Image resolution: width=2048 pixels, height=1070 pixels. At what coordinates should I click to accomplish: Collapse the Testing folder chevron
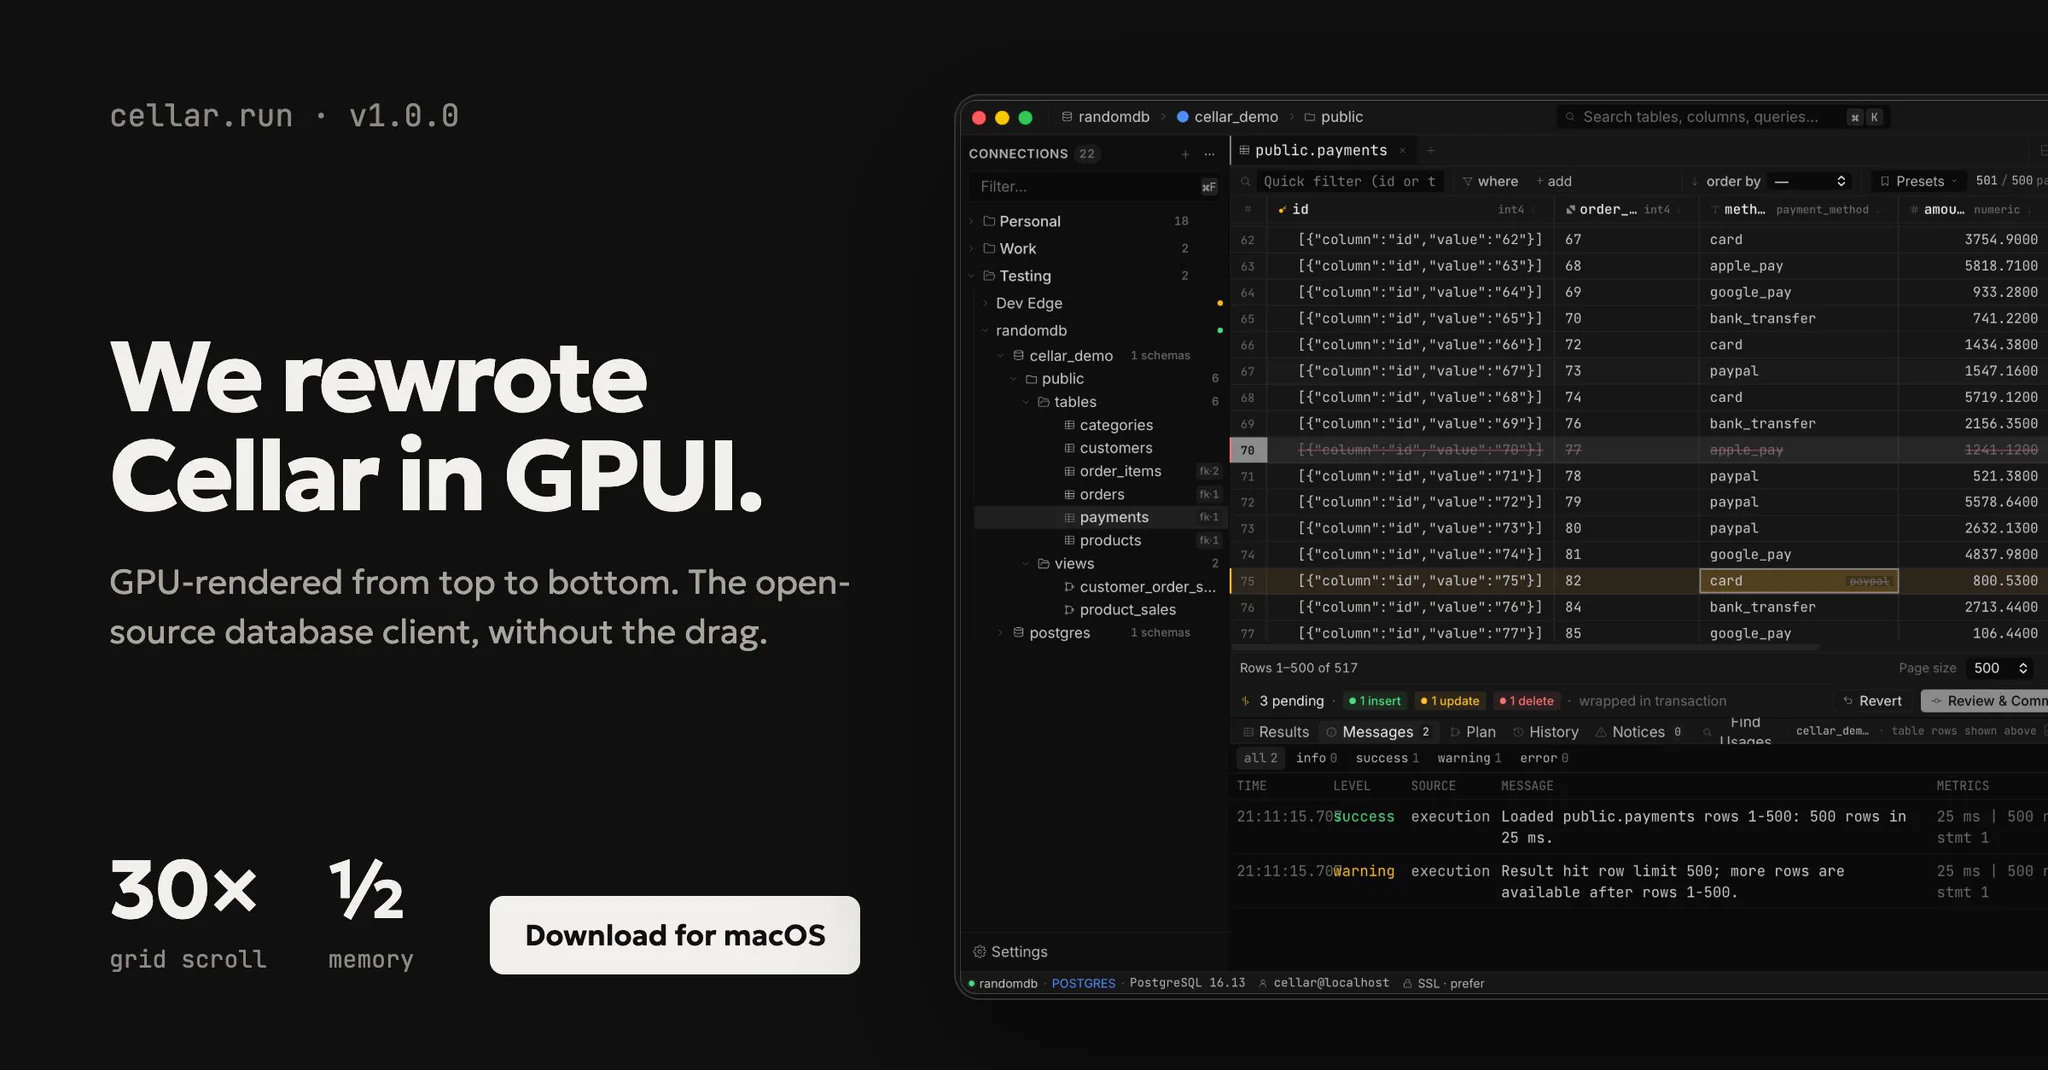click(972, 276)
